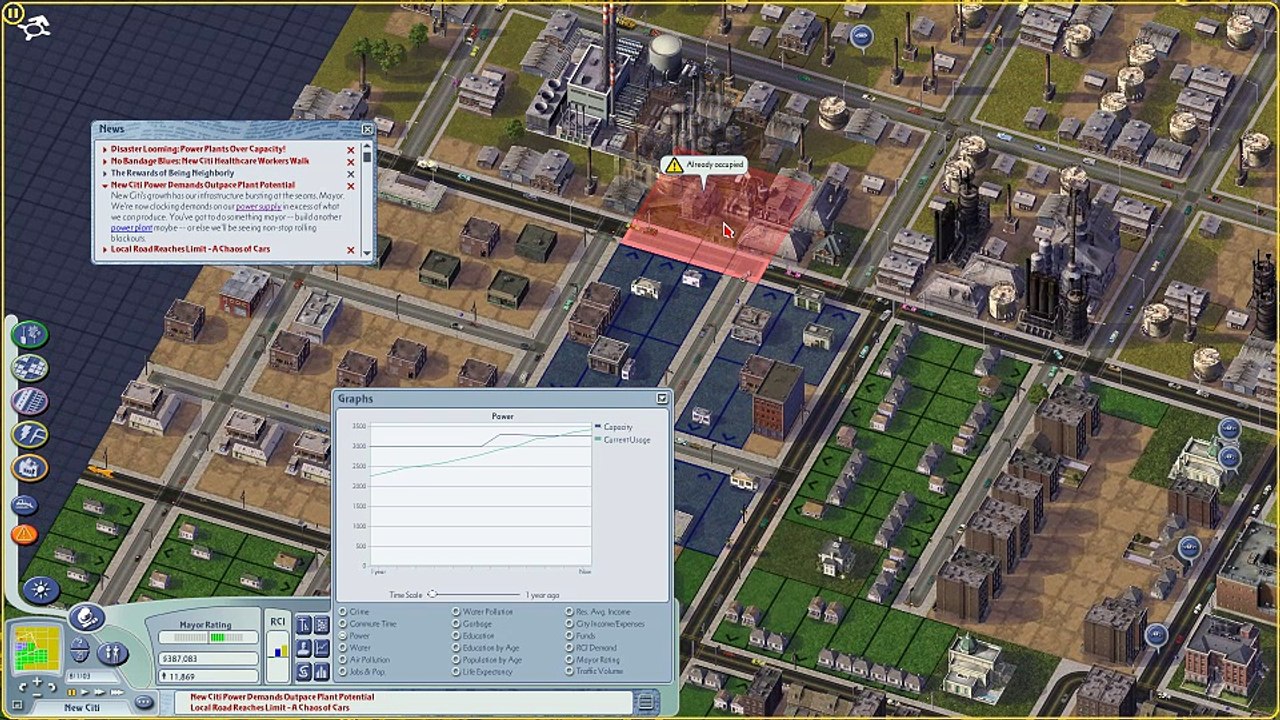This screenshot has width=1280, height=720.
Task: Select the Power graph option
Action: [x=355, y=636]
